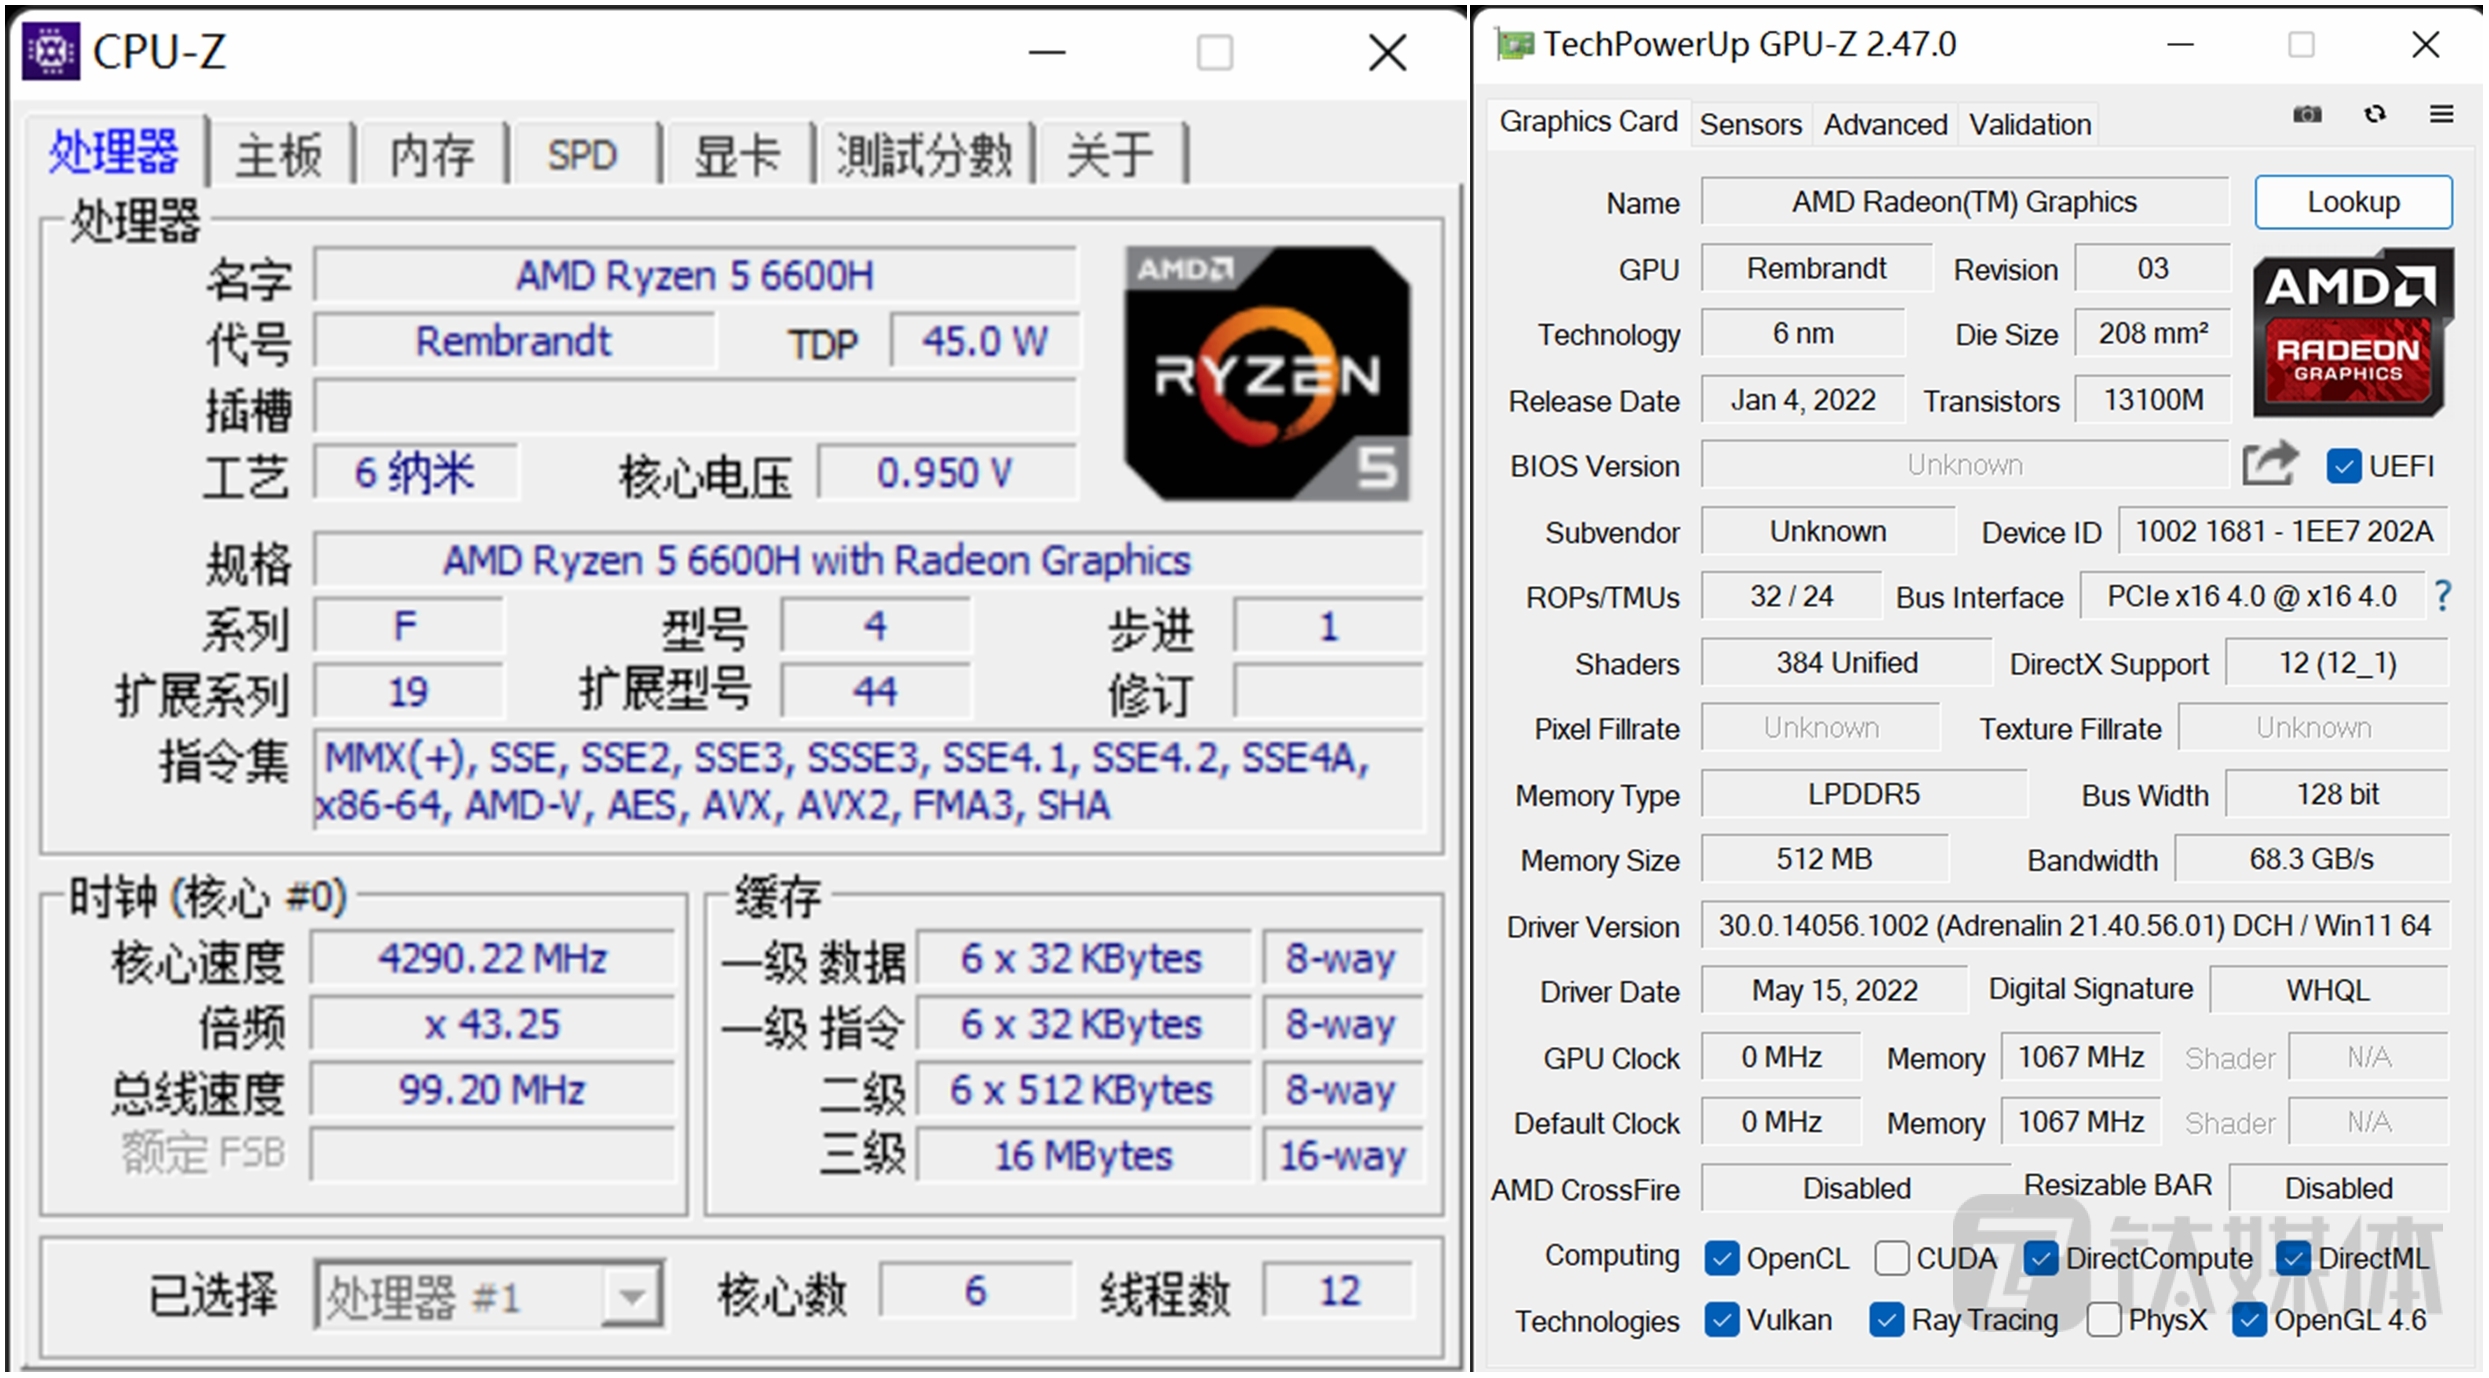
Task: Click the AMD Radeon Graphics logo
Action: tap(2350, 334)
